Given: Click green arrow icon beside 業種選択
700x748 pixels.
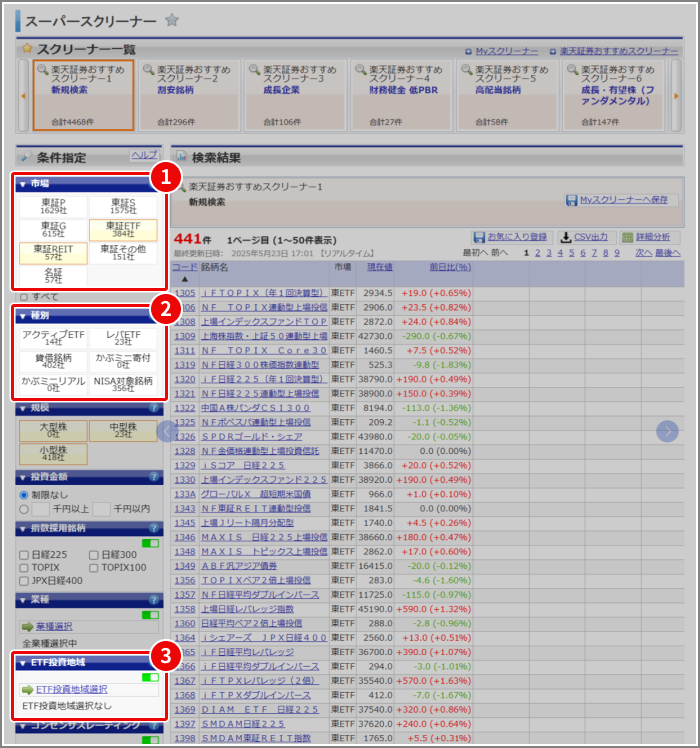Looking at the screenshot, I should pyautogui.click(x=27, y=626).
